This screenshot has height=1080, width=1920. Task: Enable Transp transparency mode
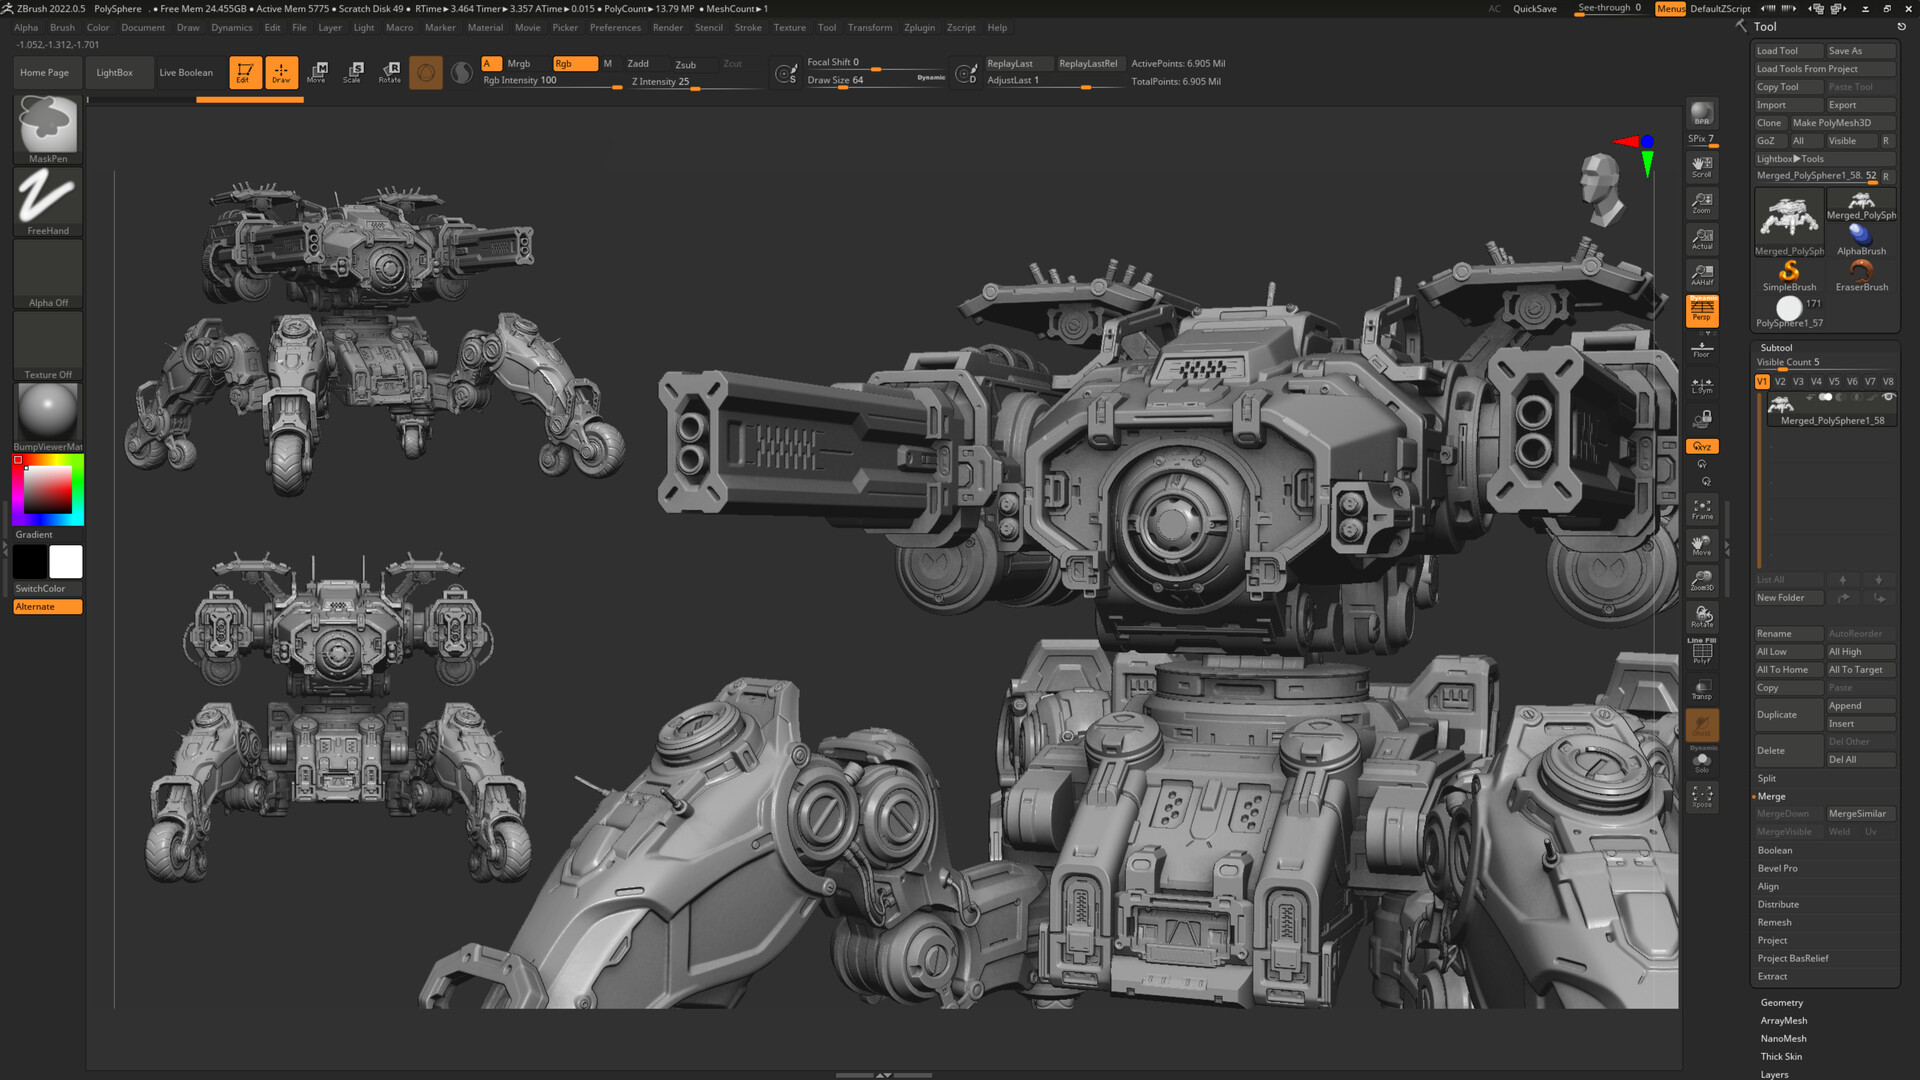[1701, 689]
